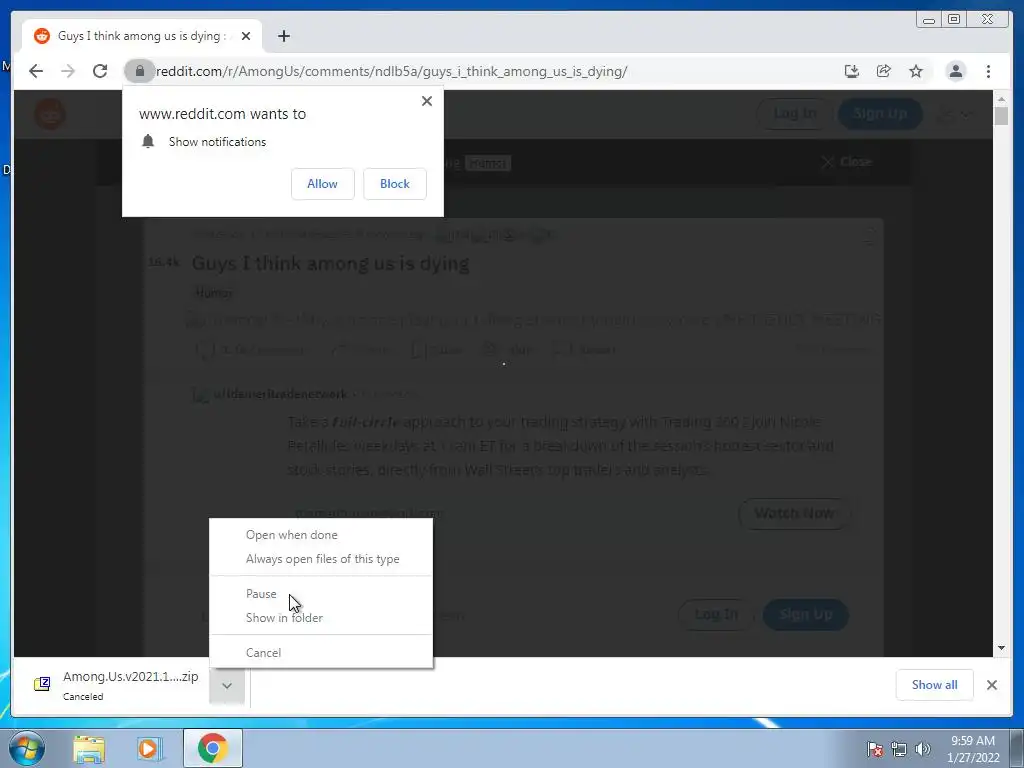This screenshot has width=1024, height=768.
Task: Click the volume speaker icon in the tray
Action: coord(922,749)
